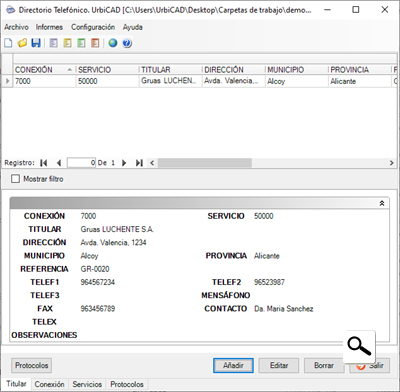
Task: Select the grid cell 'Alcoy'
Action: click(x=297, y=81)
